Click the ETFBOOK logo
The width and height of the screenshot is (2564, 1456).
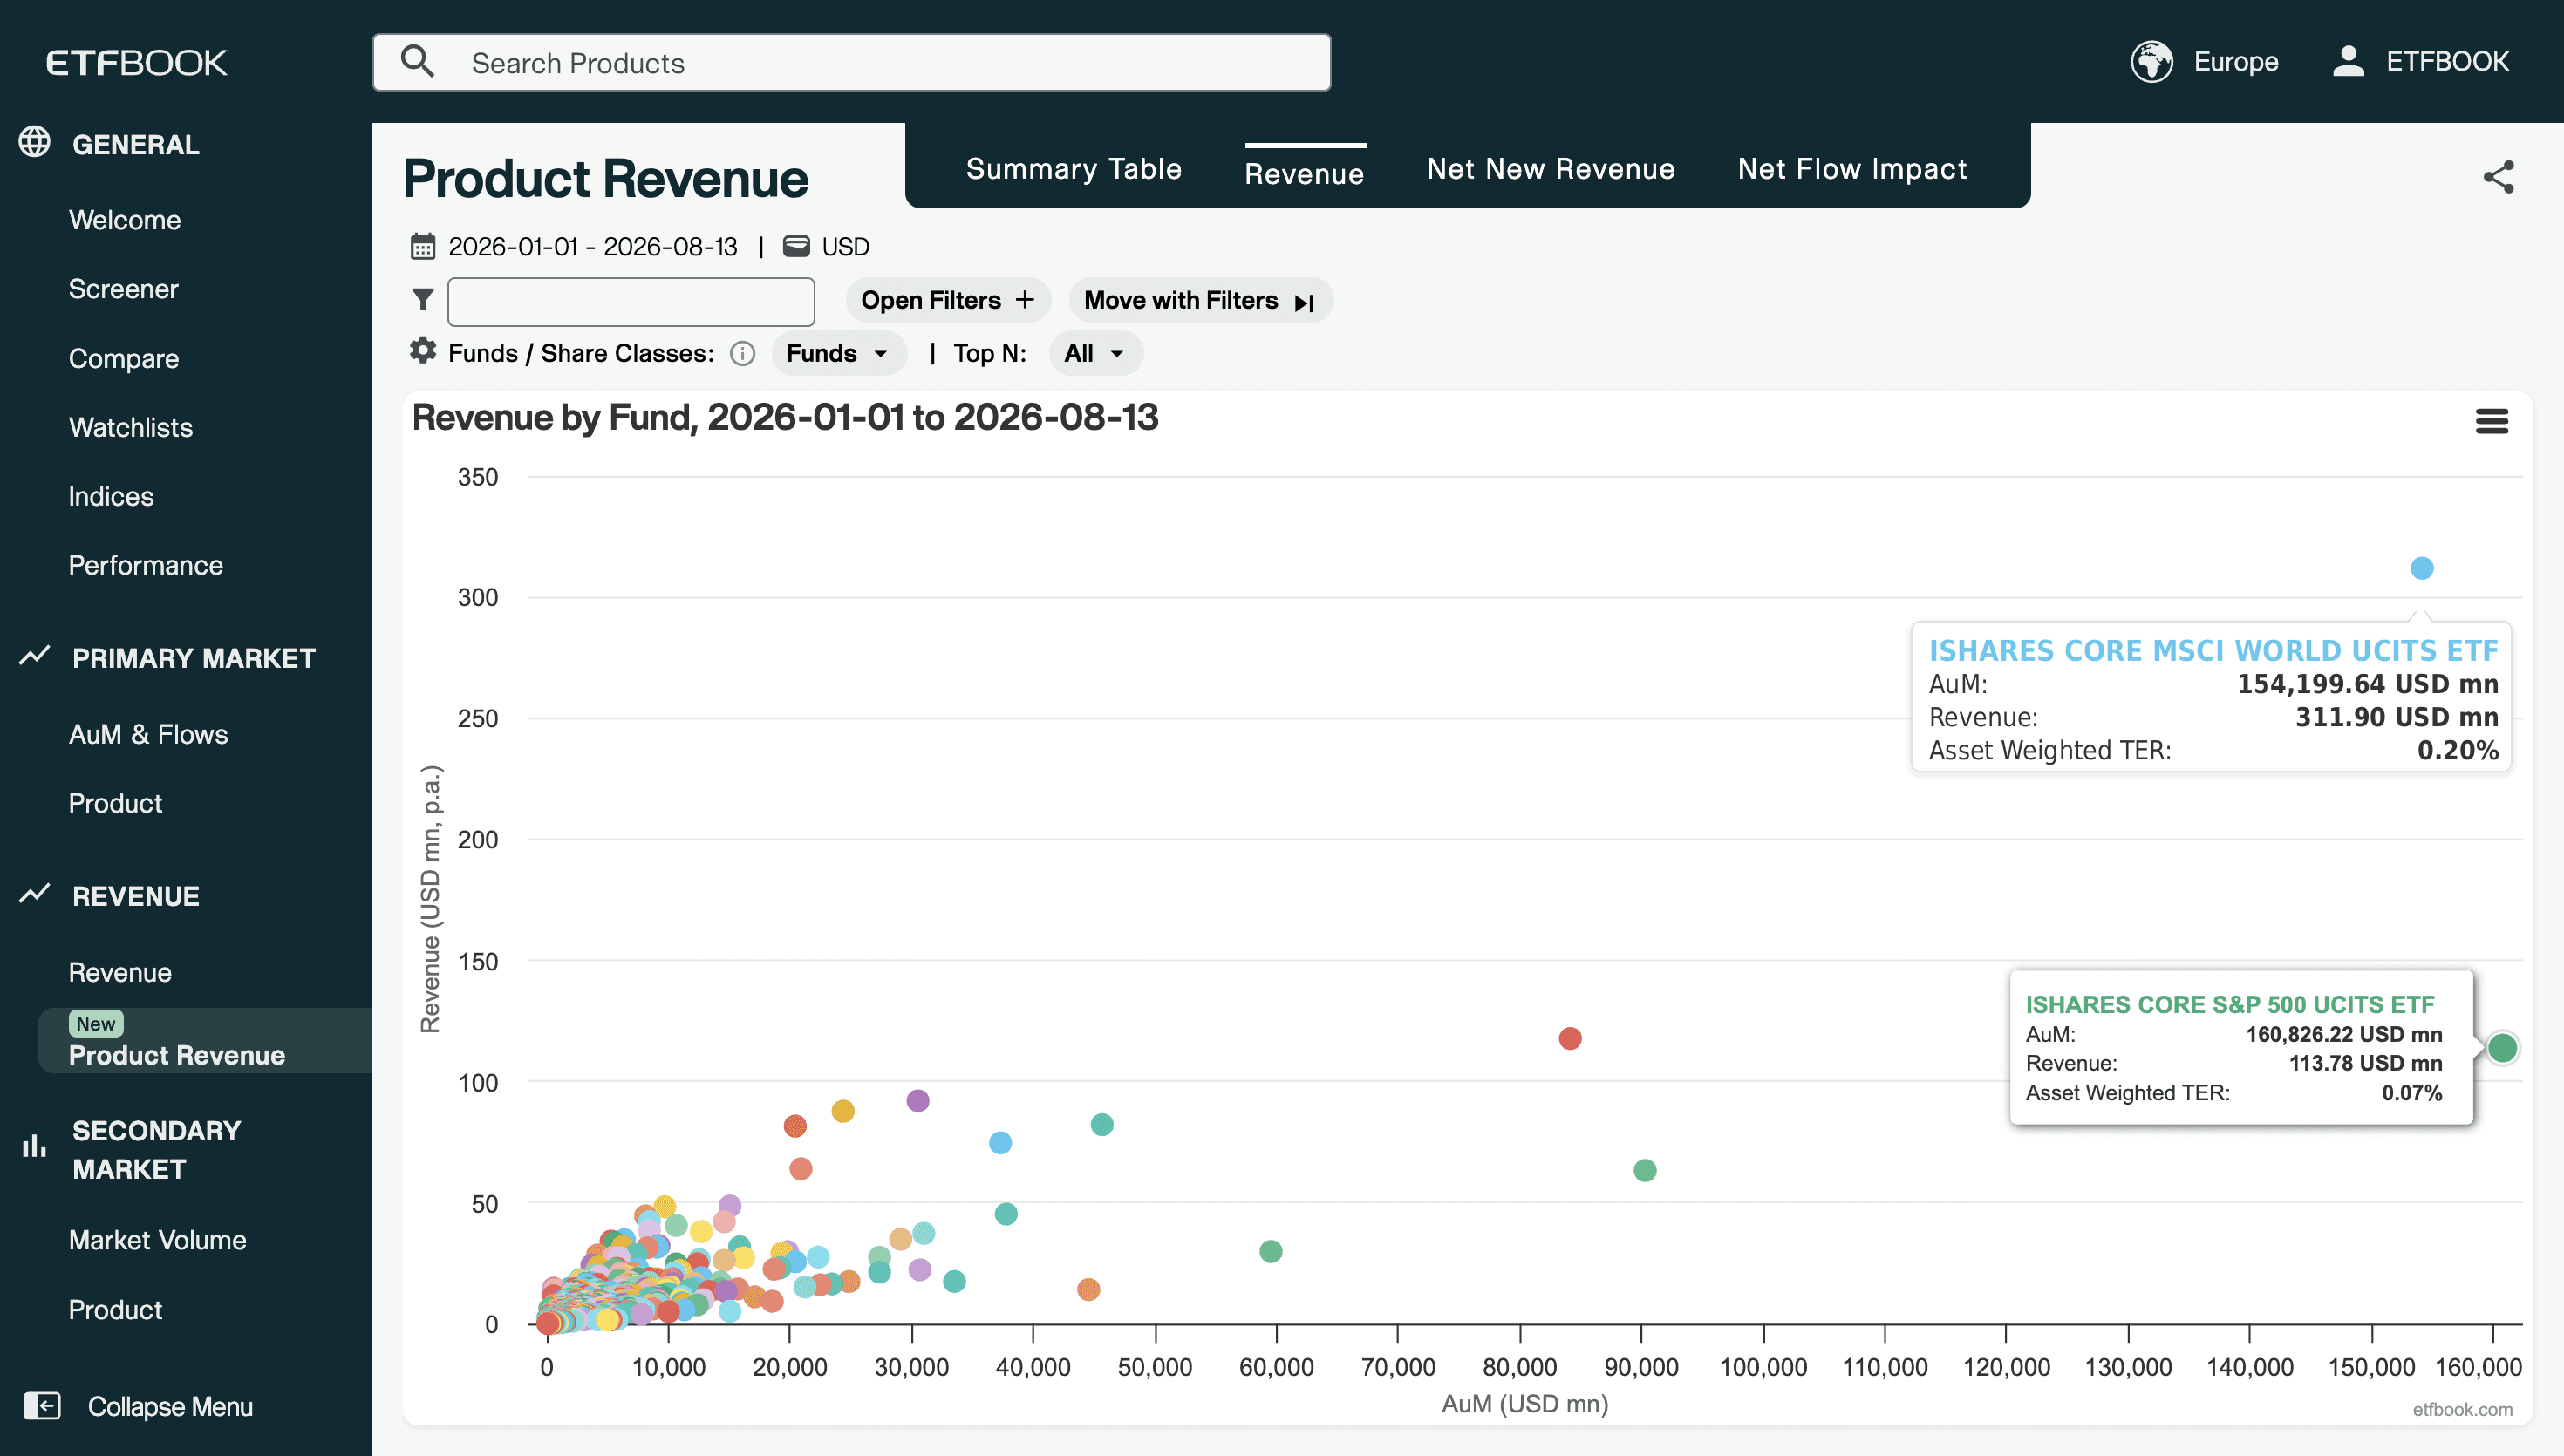[x=137, y=62]
